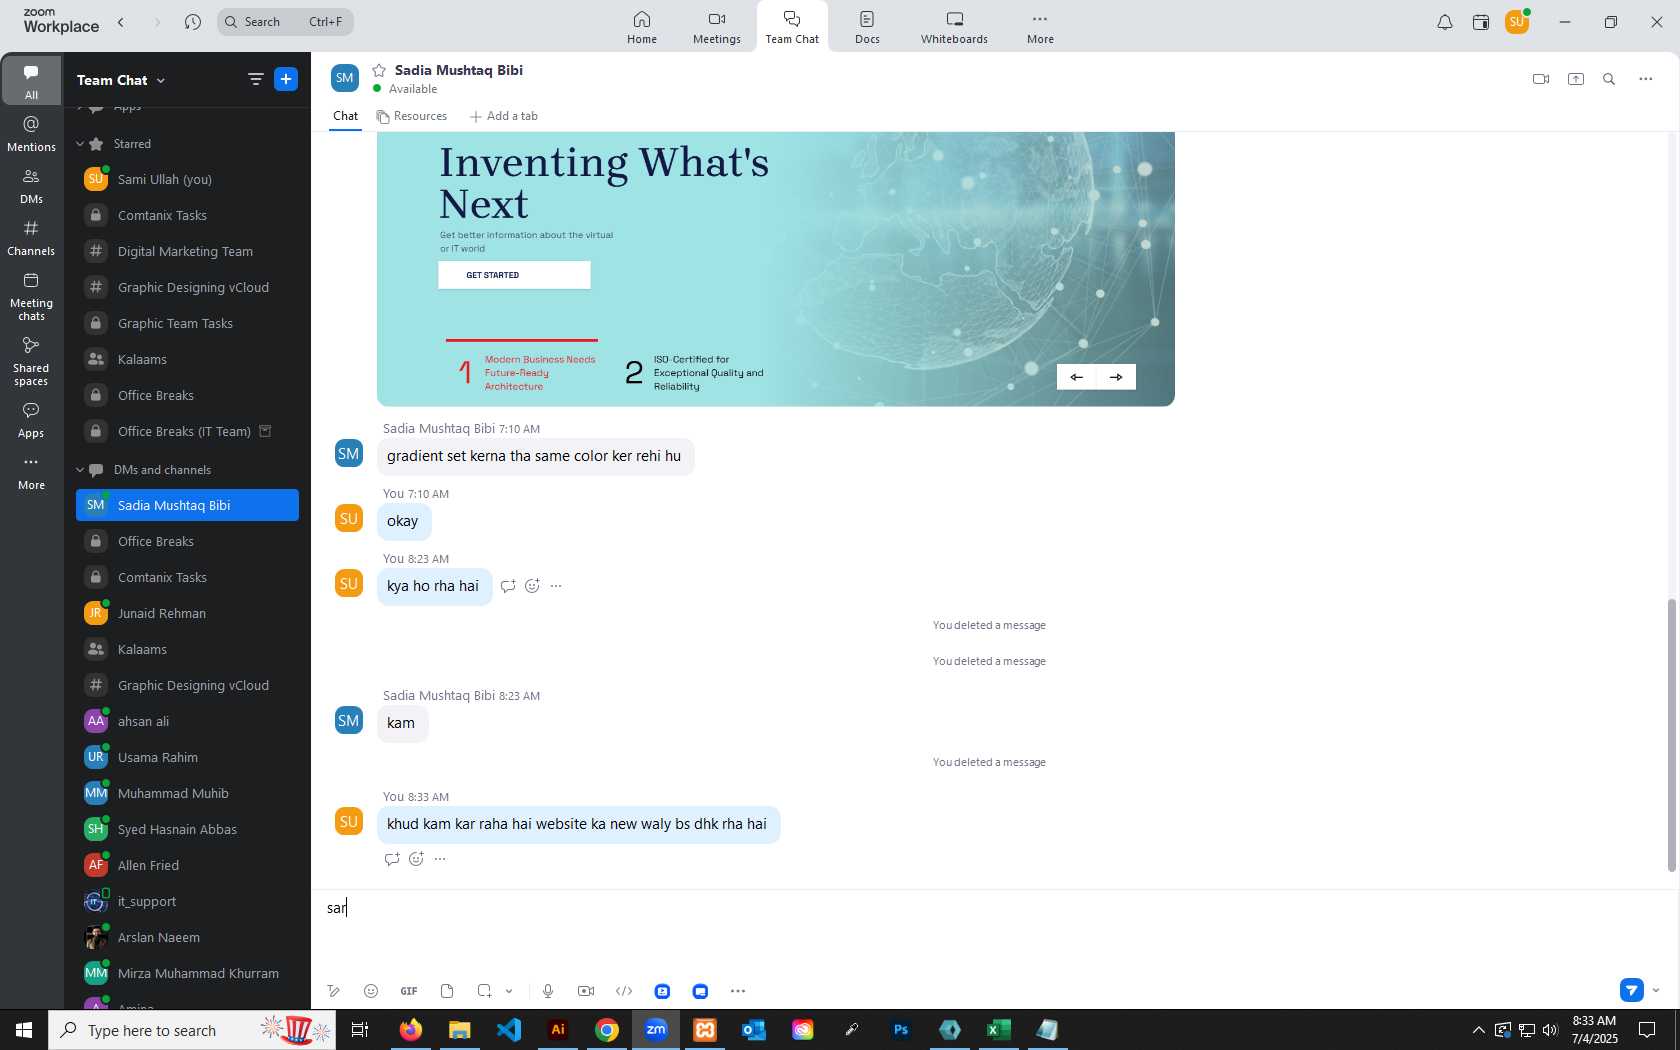1680x1050 pixels.
Task: Open Shared spaces in left rail
Action: click(31, 360)
